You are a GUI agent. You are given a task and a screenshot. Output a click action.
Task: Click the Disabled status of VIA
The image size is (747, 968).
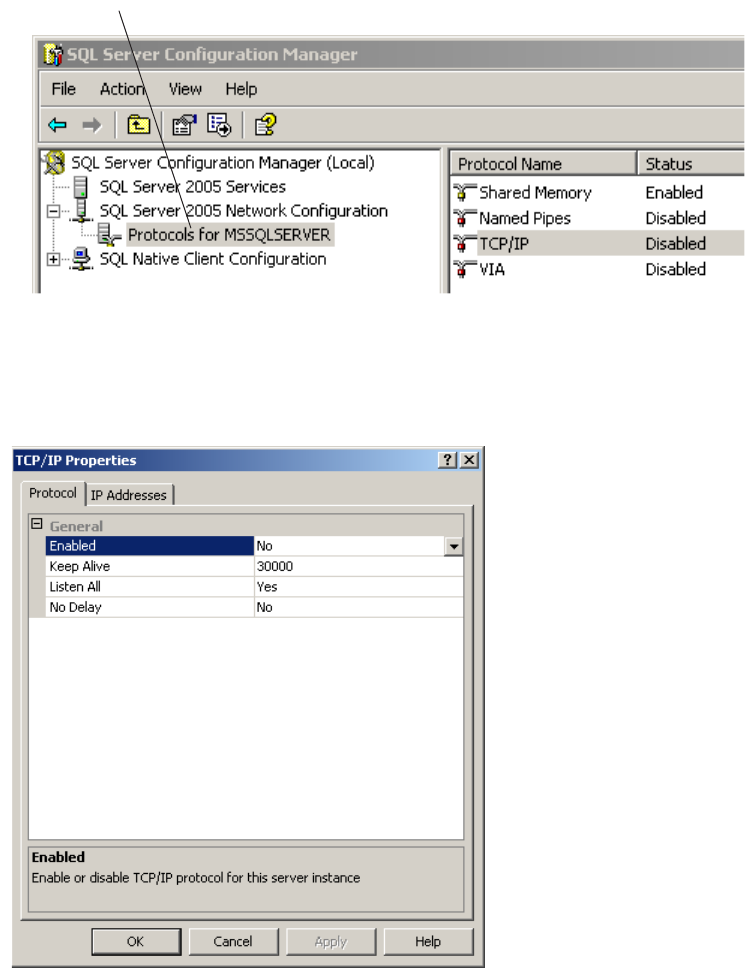[x=675, y=269]
